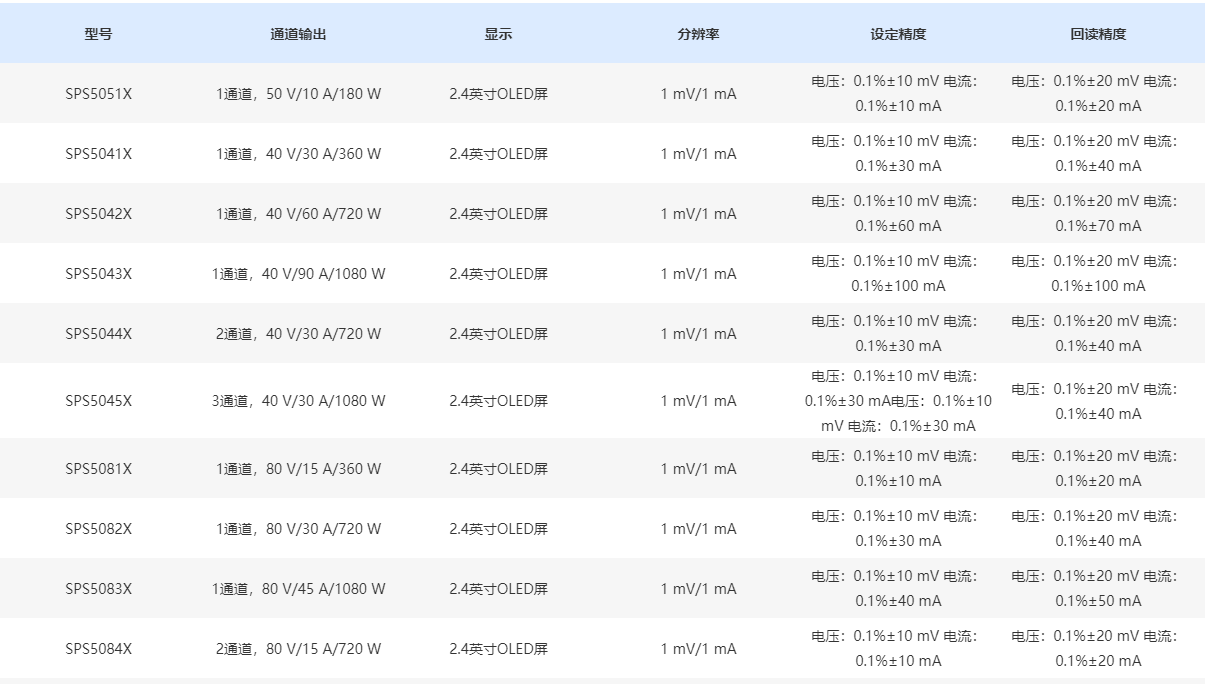This screenshot has height=684, width=1205.
Task: Click the 型号 column header
Action: point(98,34)
